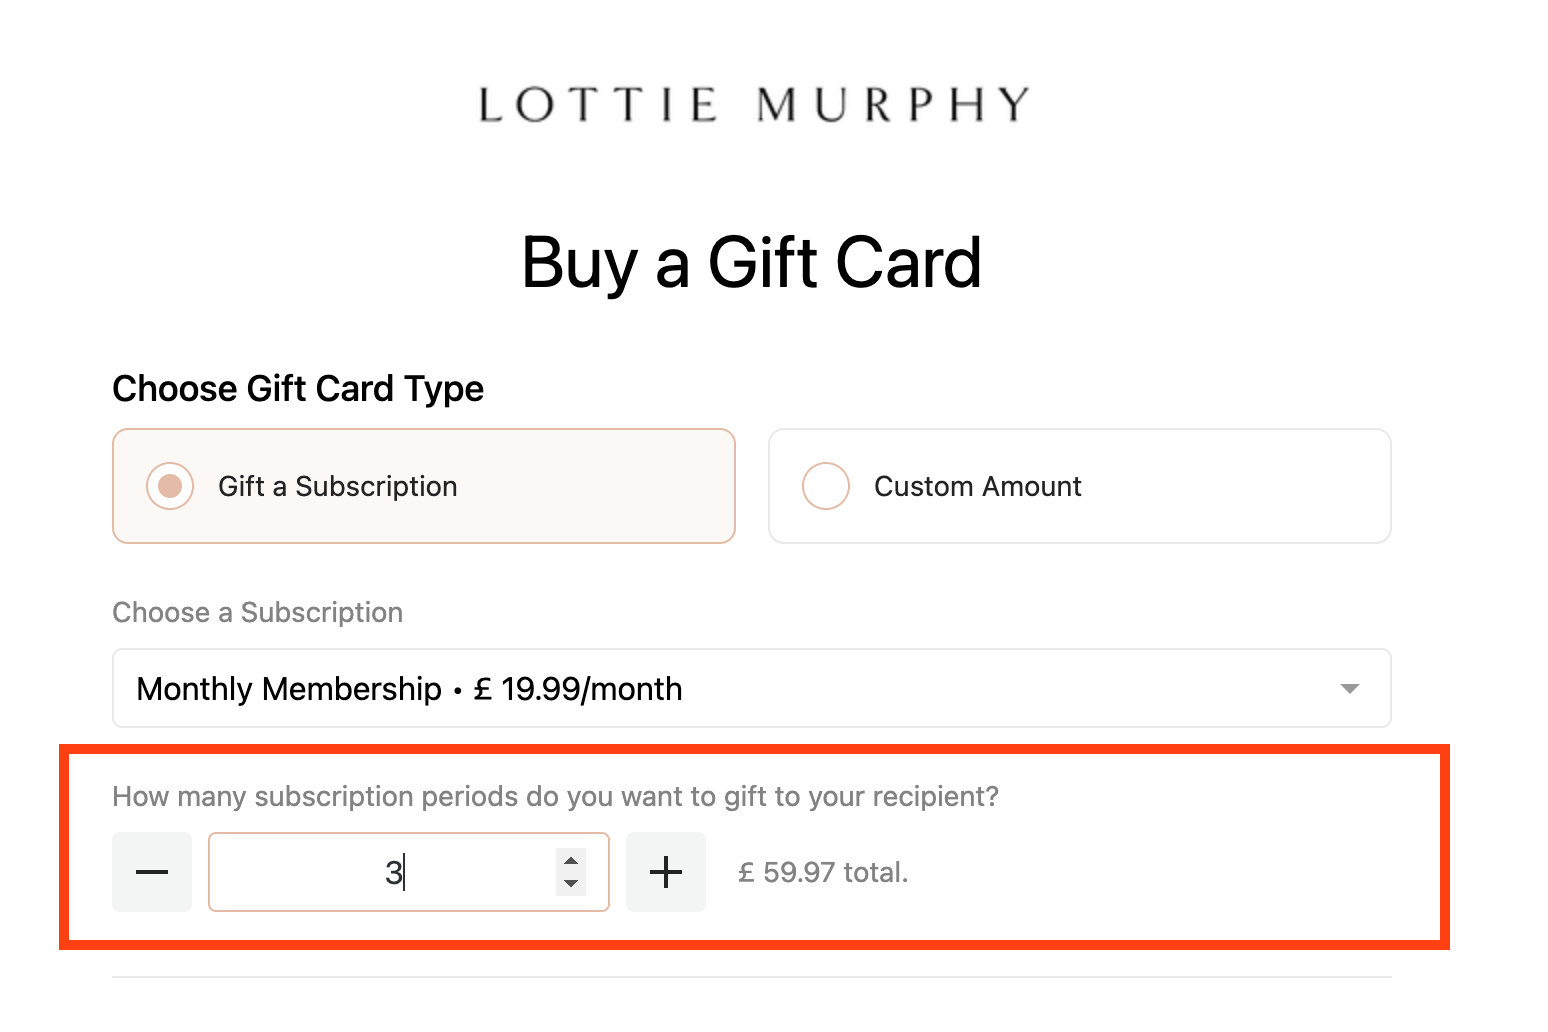Viewport: 1548px width, 1032px height.
Task: Click the £59.97 total text
Action: pyautogui.click(x=822, y=872)
